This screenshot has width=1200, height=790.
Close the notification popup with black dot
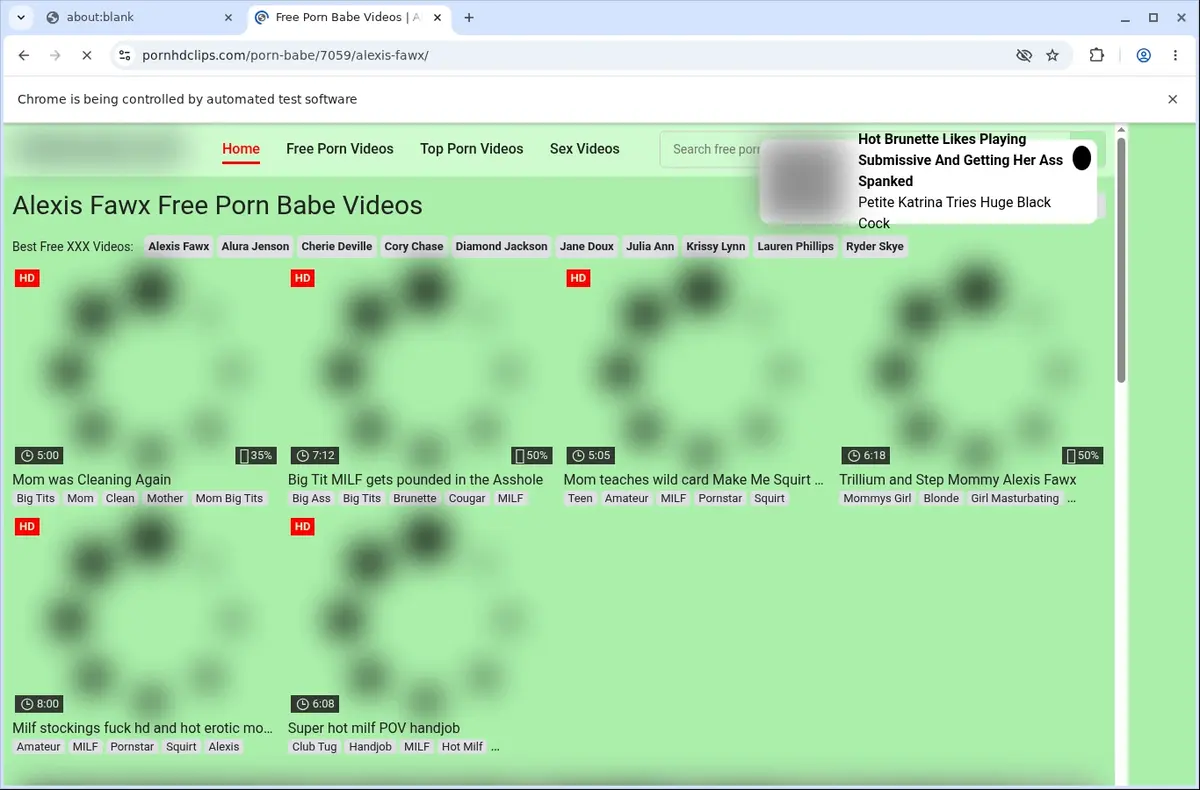point(1081,158)
